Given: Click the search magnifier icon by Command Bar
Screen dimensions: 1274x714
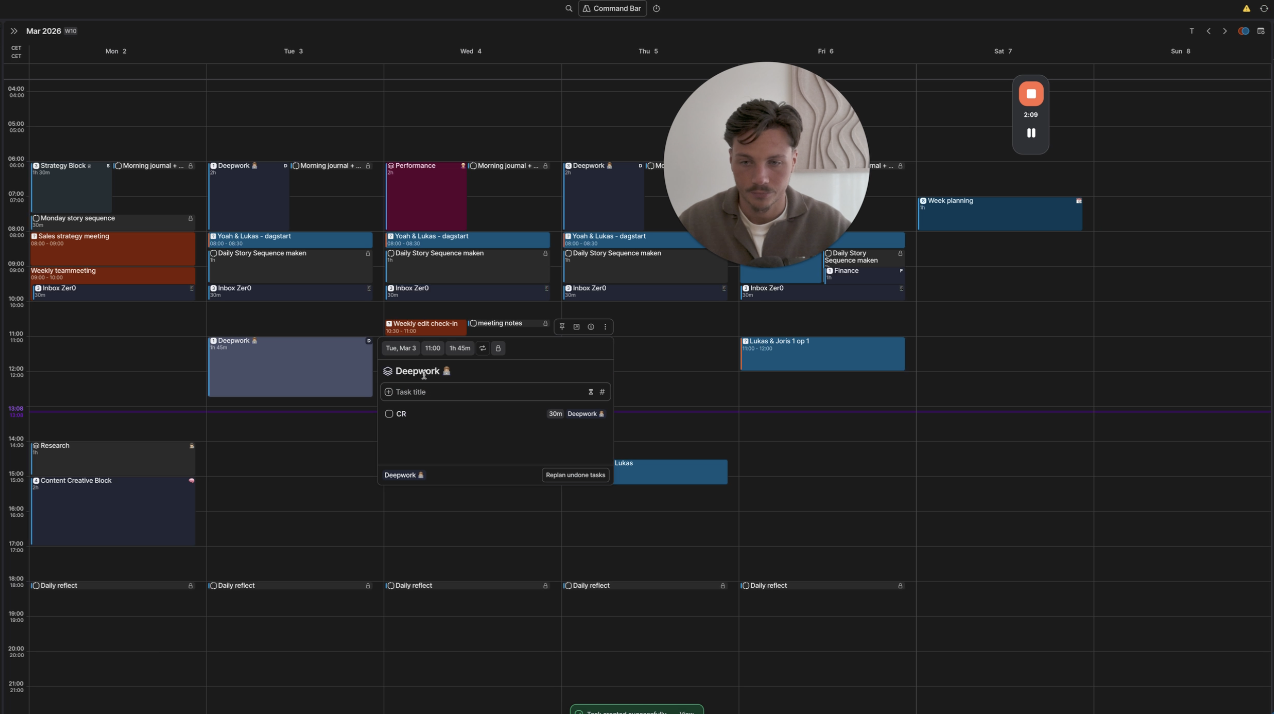Looking at the screenshot, I should (569, 8).
